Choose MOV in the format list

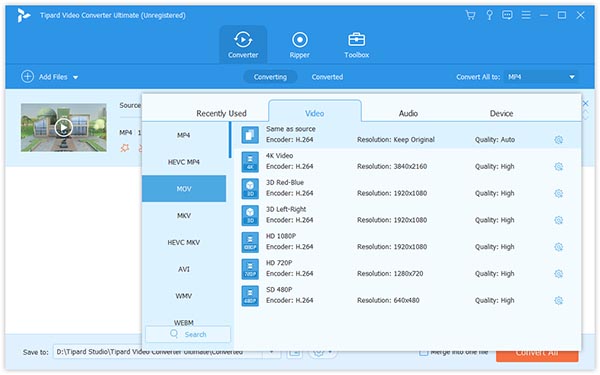184,189
